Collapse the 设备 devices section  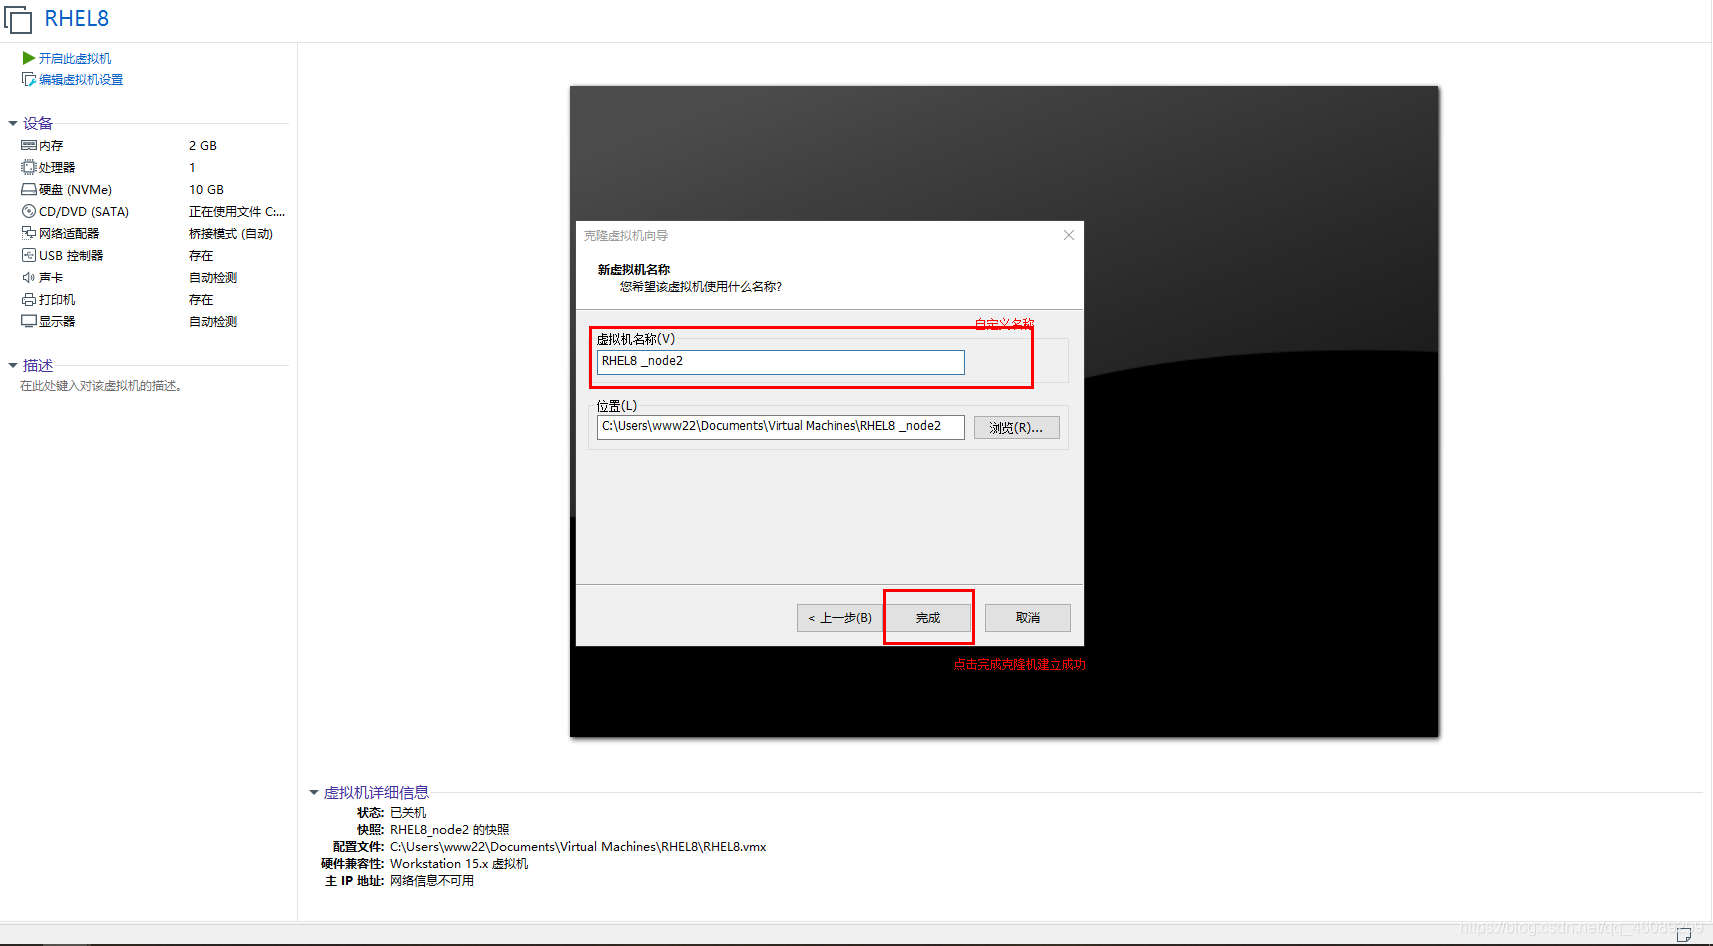(x=13, y=123)
